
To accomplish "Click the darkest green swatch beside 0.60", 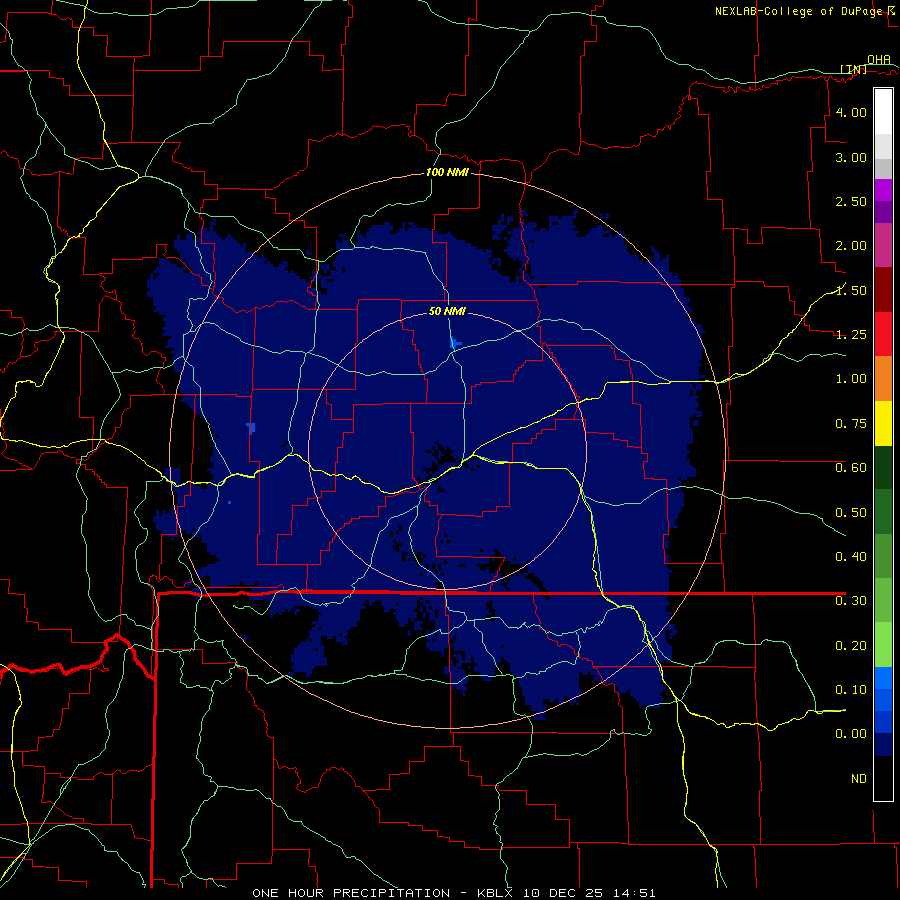I will (883, 467).
